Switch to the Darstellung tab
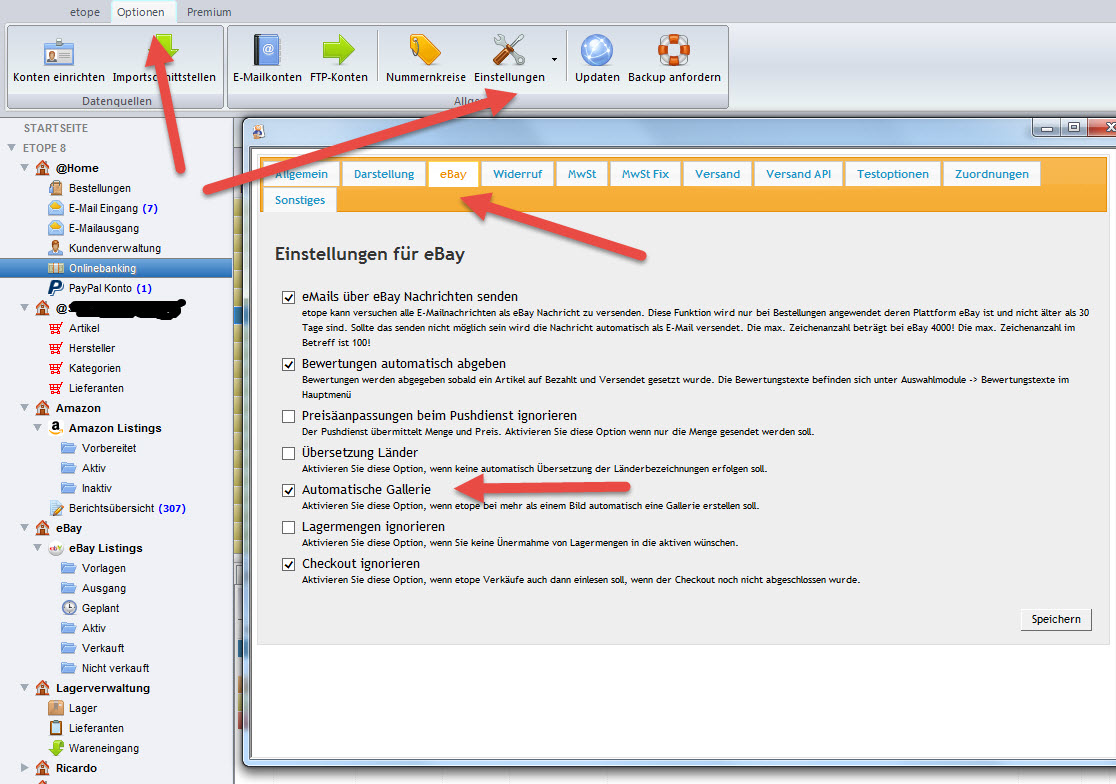 tap(384, 174)
